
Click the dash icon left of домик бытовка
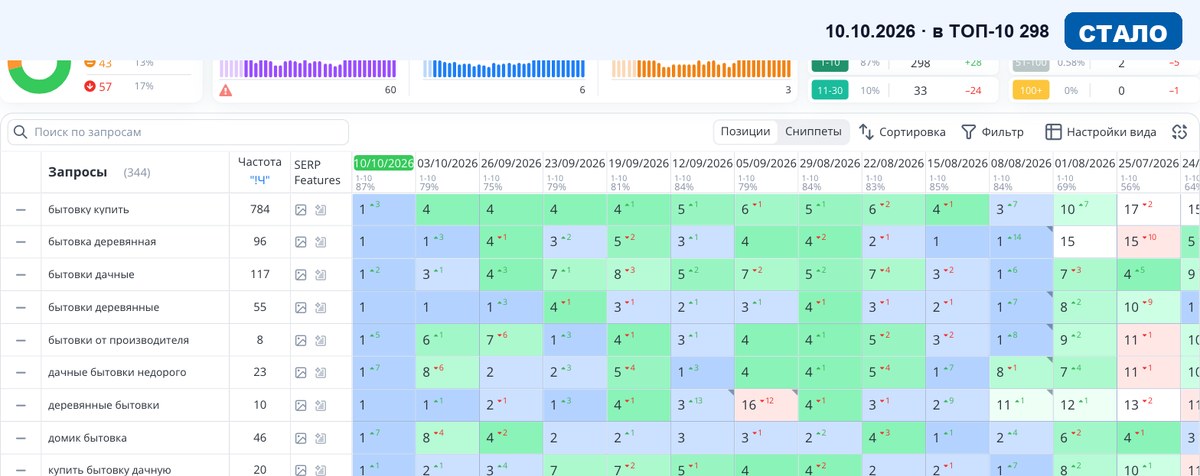(x=20, y=438)
